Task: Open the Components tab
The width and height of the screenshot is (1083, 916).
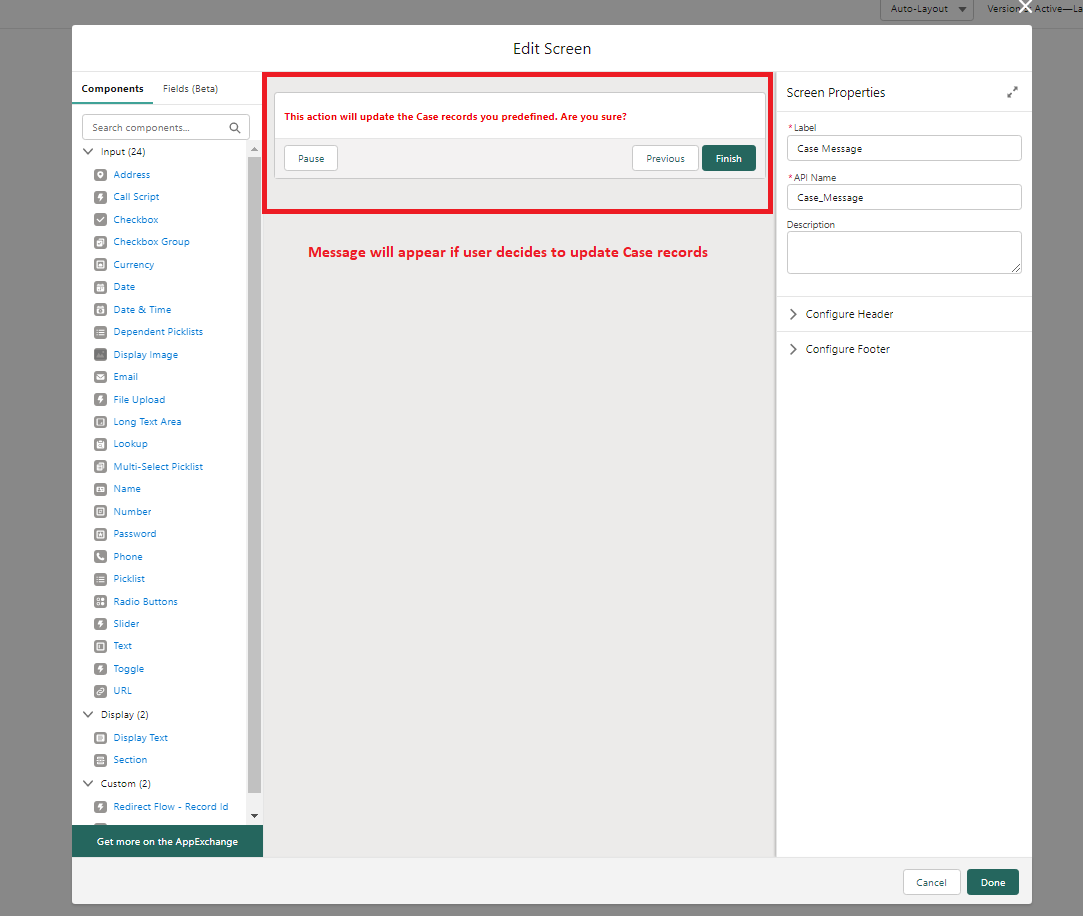Action: (x=112, y=89)
